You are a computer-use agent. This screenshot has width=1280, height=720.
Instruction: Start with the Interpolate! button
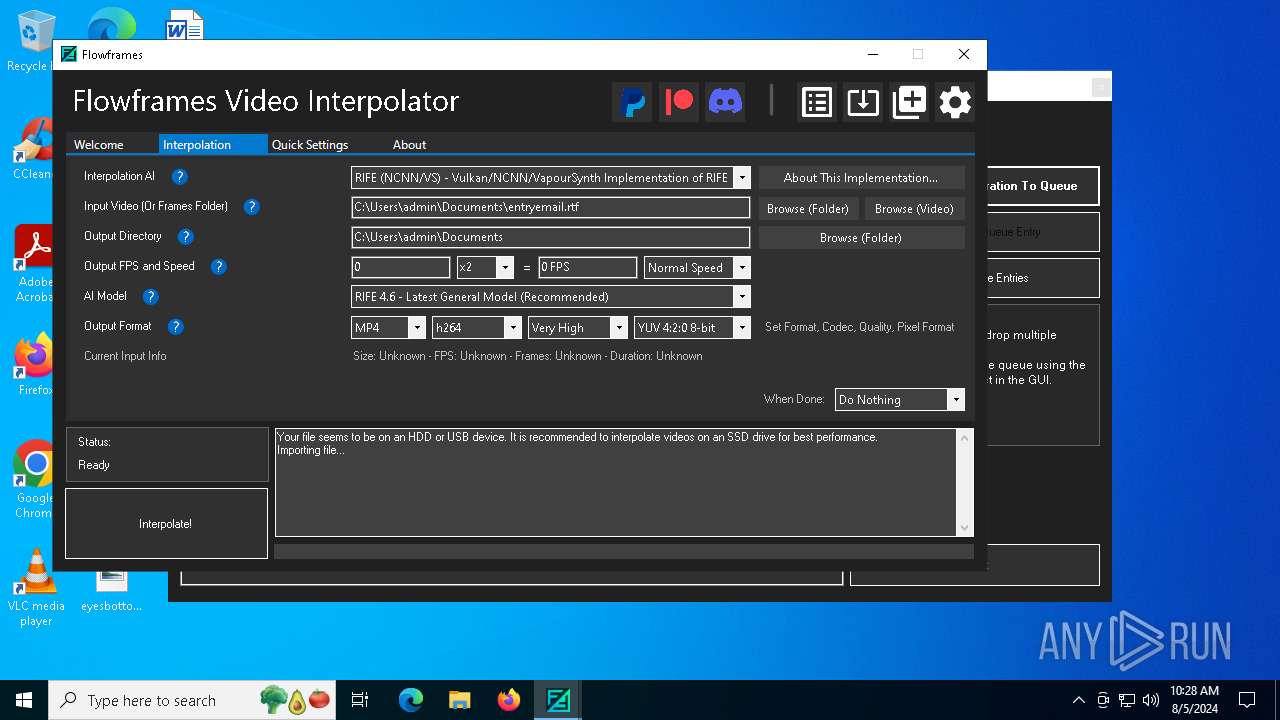166,524
